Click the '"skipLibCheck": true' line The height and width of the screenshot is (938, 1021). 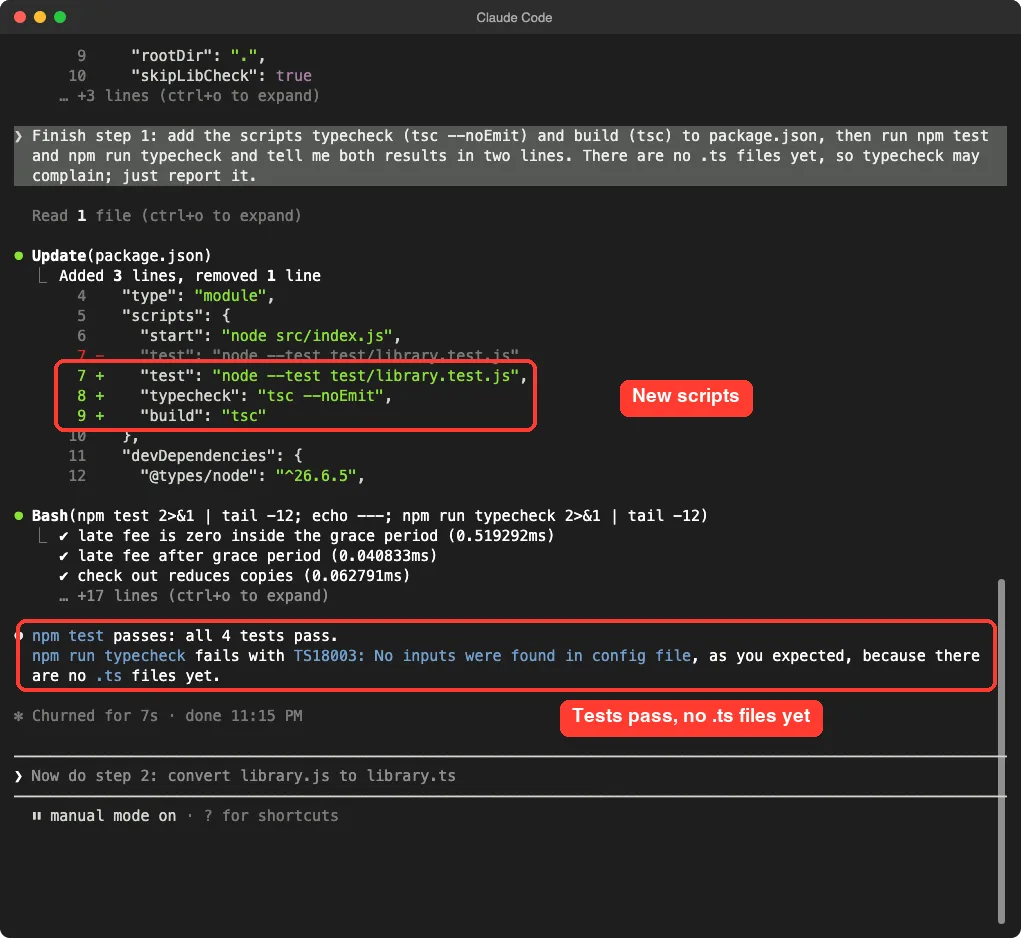coord(221,76)
